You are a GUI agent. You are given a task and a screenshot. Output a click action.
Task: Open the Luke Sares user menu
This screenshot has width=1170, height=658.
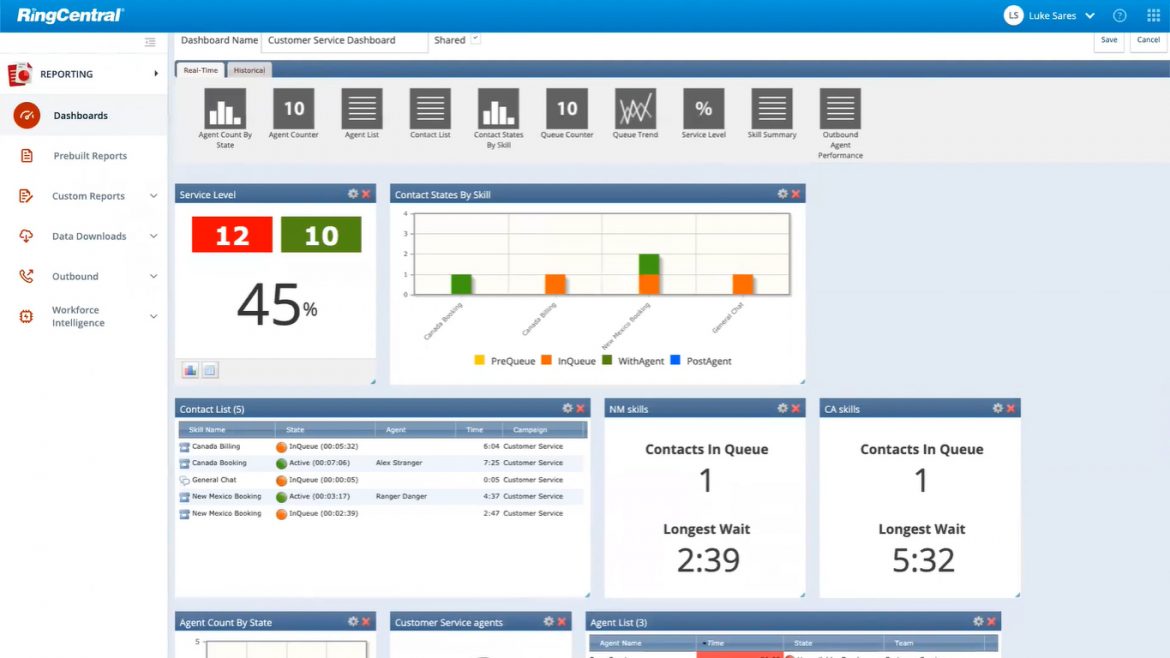[1049, 15]
